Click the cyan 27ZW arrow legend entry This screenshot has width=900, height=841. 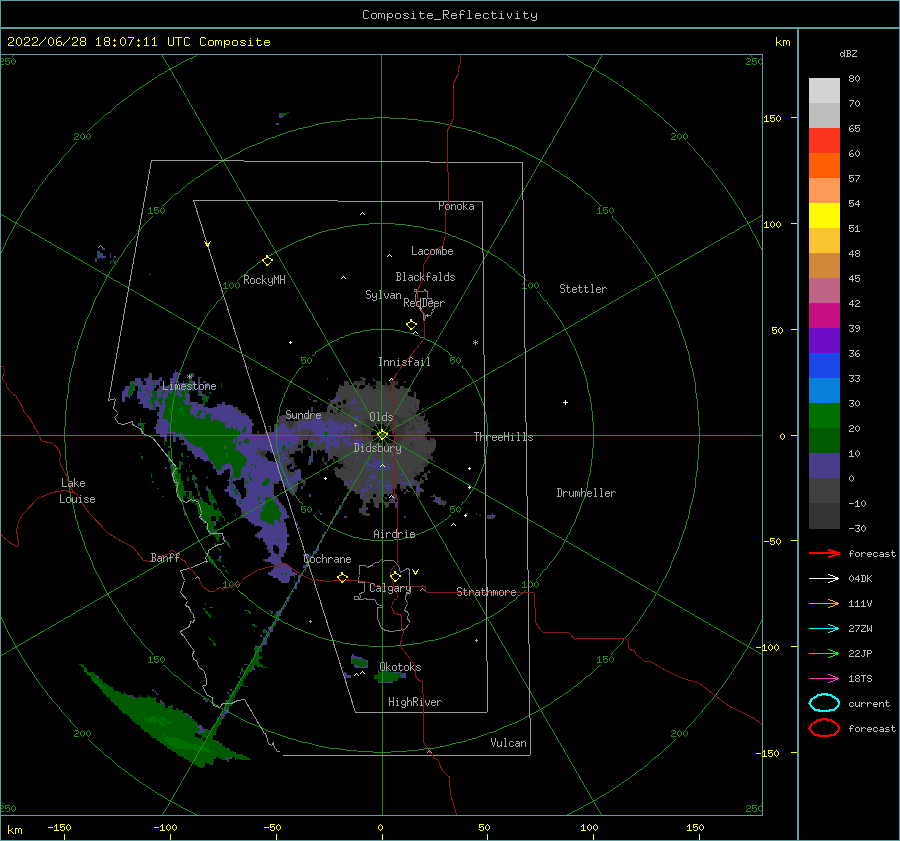(824, 629)
